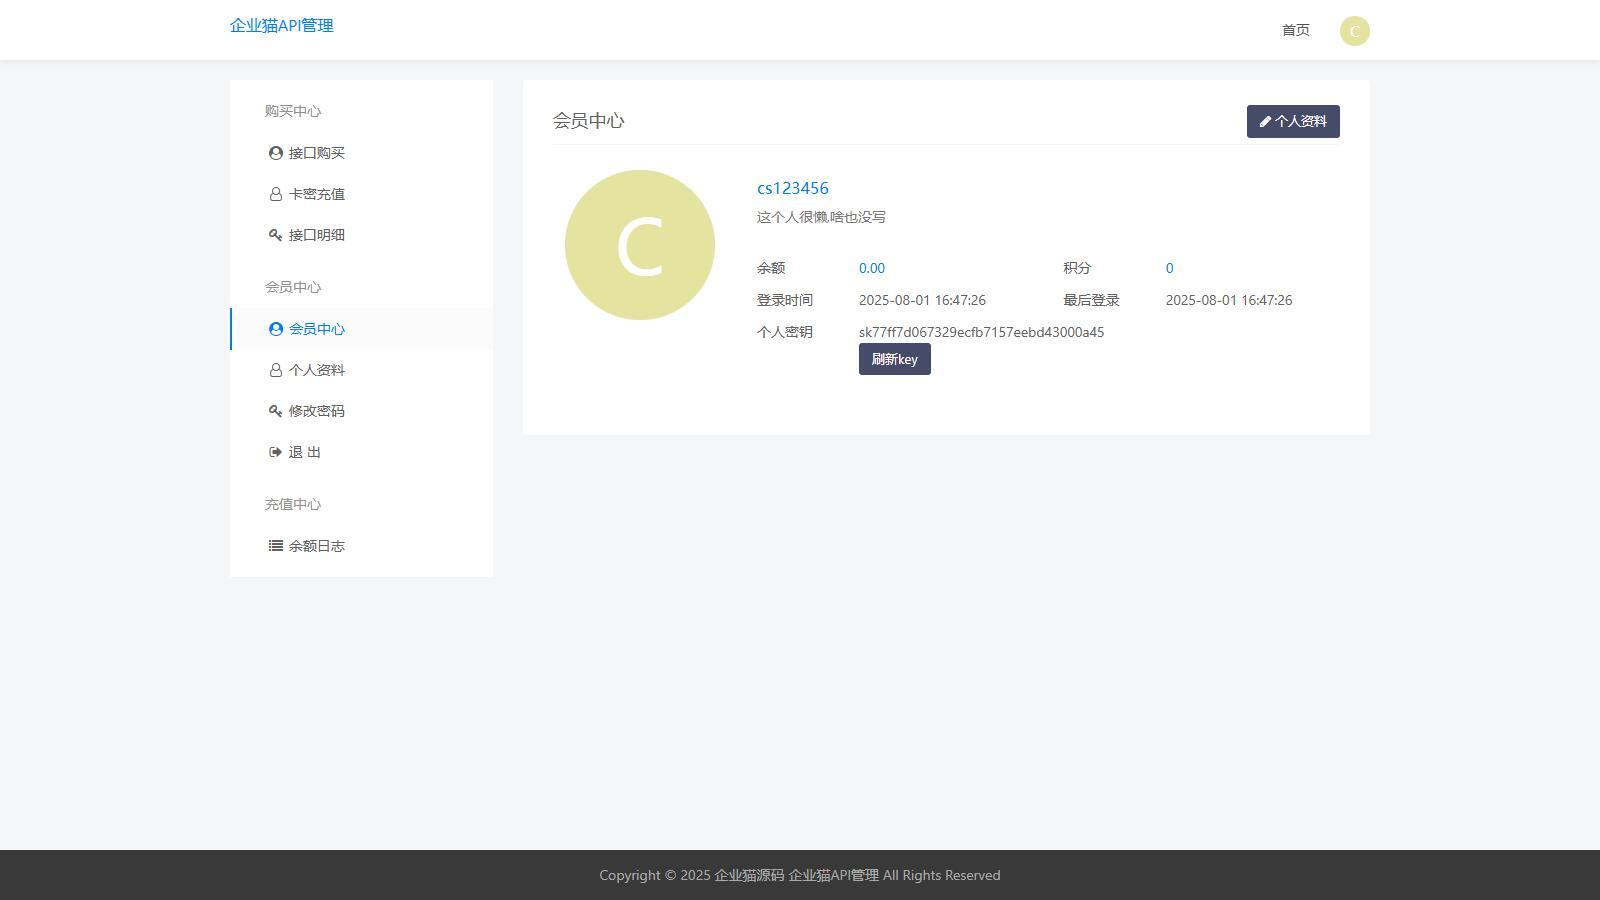Click the 企业猫API管理 site logo link
The height and width of the screenshot is (900, 1600).
[x=282, y=26]
